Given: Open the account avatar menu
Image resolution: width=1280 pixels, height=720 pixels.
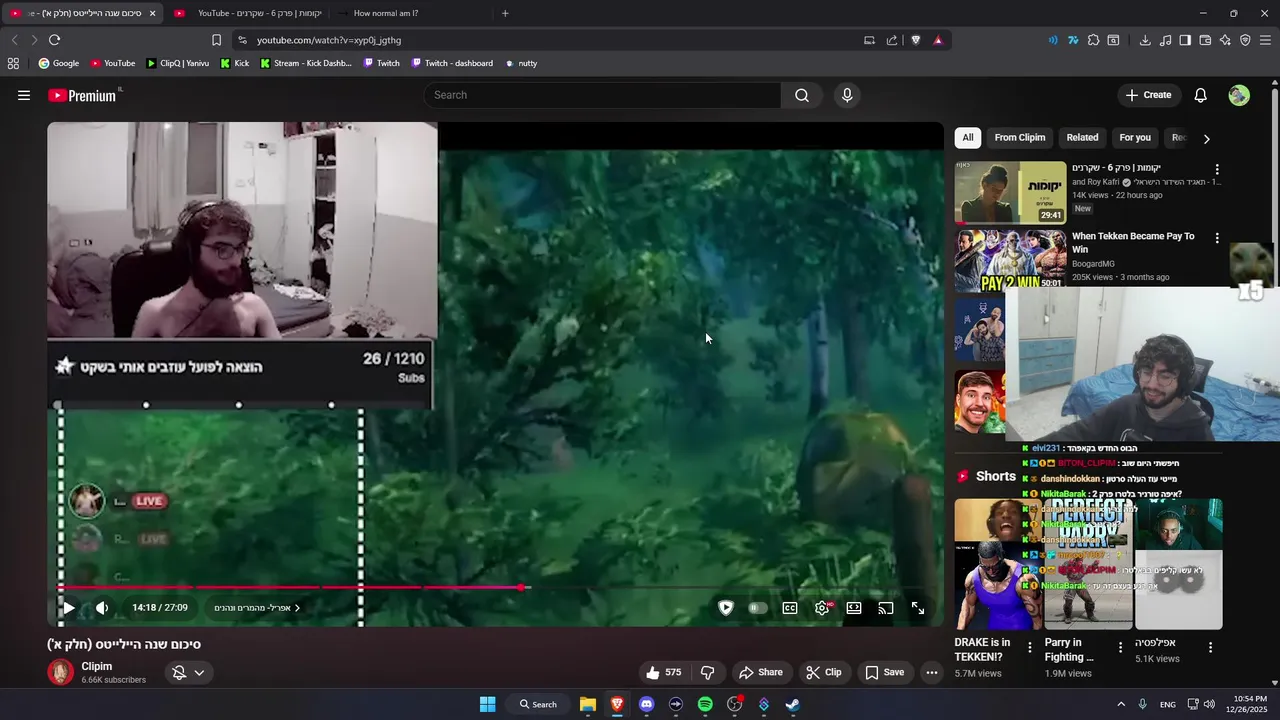Looking at the screenshot, I should coord(1239,95).
